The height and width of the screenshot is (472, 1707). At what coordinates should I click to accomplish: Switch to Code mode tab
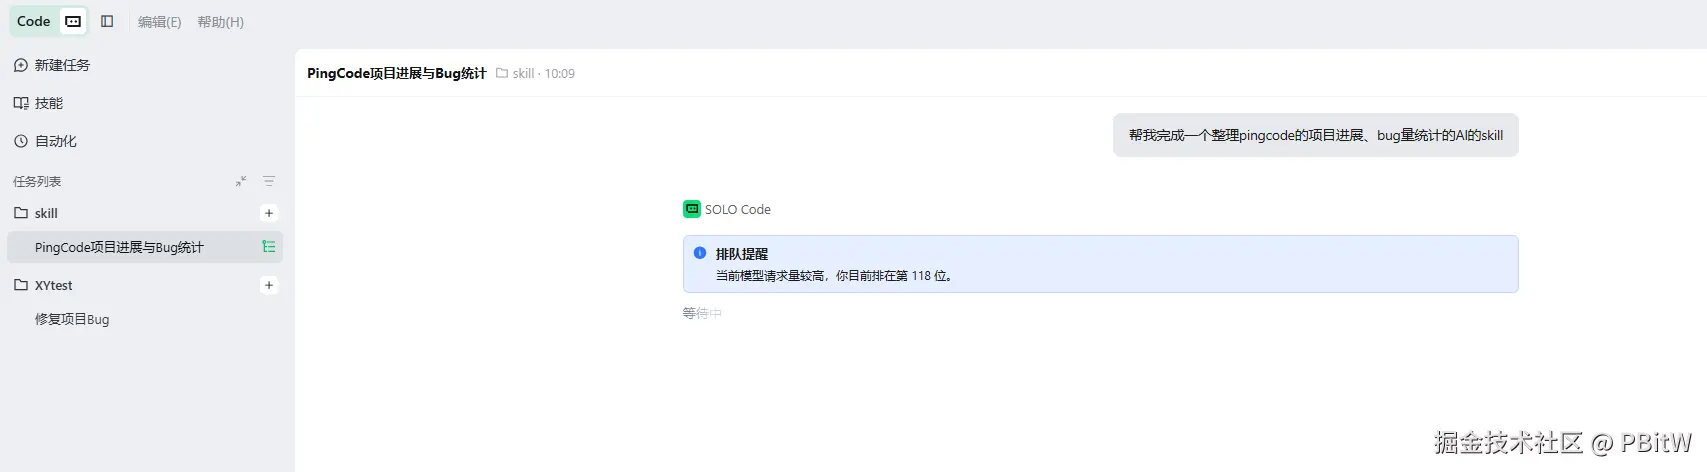coord(33,21)
